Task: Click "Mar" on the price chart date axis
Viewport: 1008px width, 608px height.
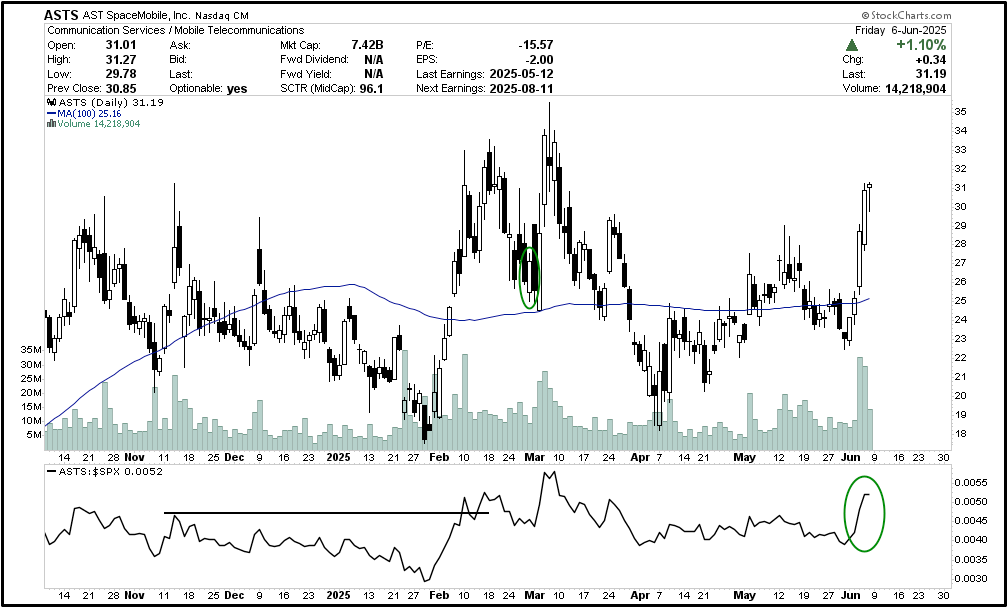Action: pyautogui.click(x=535, y=458)
